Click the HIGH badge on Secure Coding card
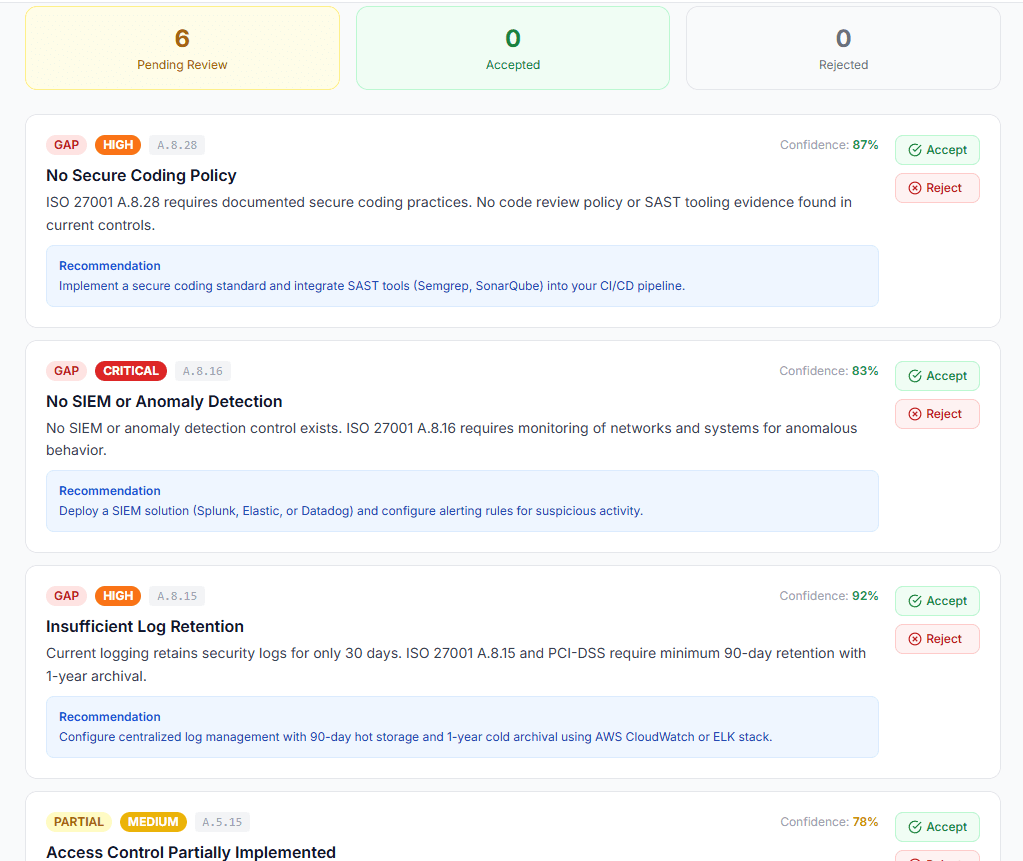The width and height of the screenshot is (1023, 861). click(118, 145)
